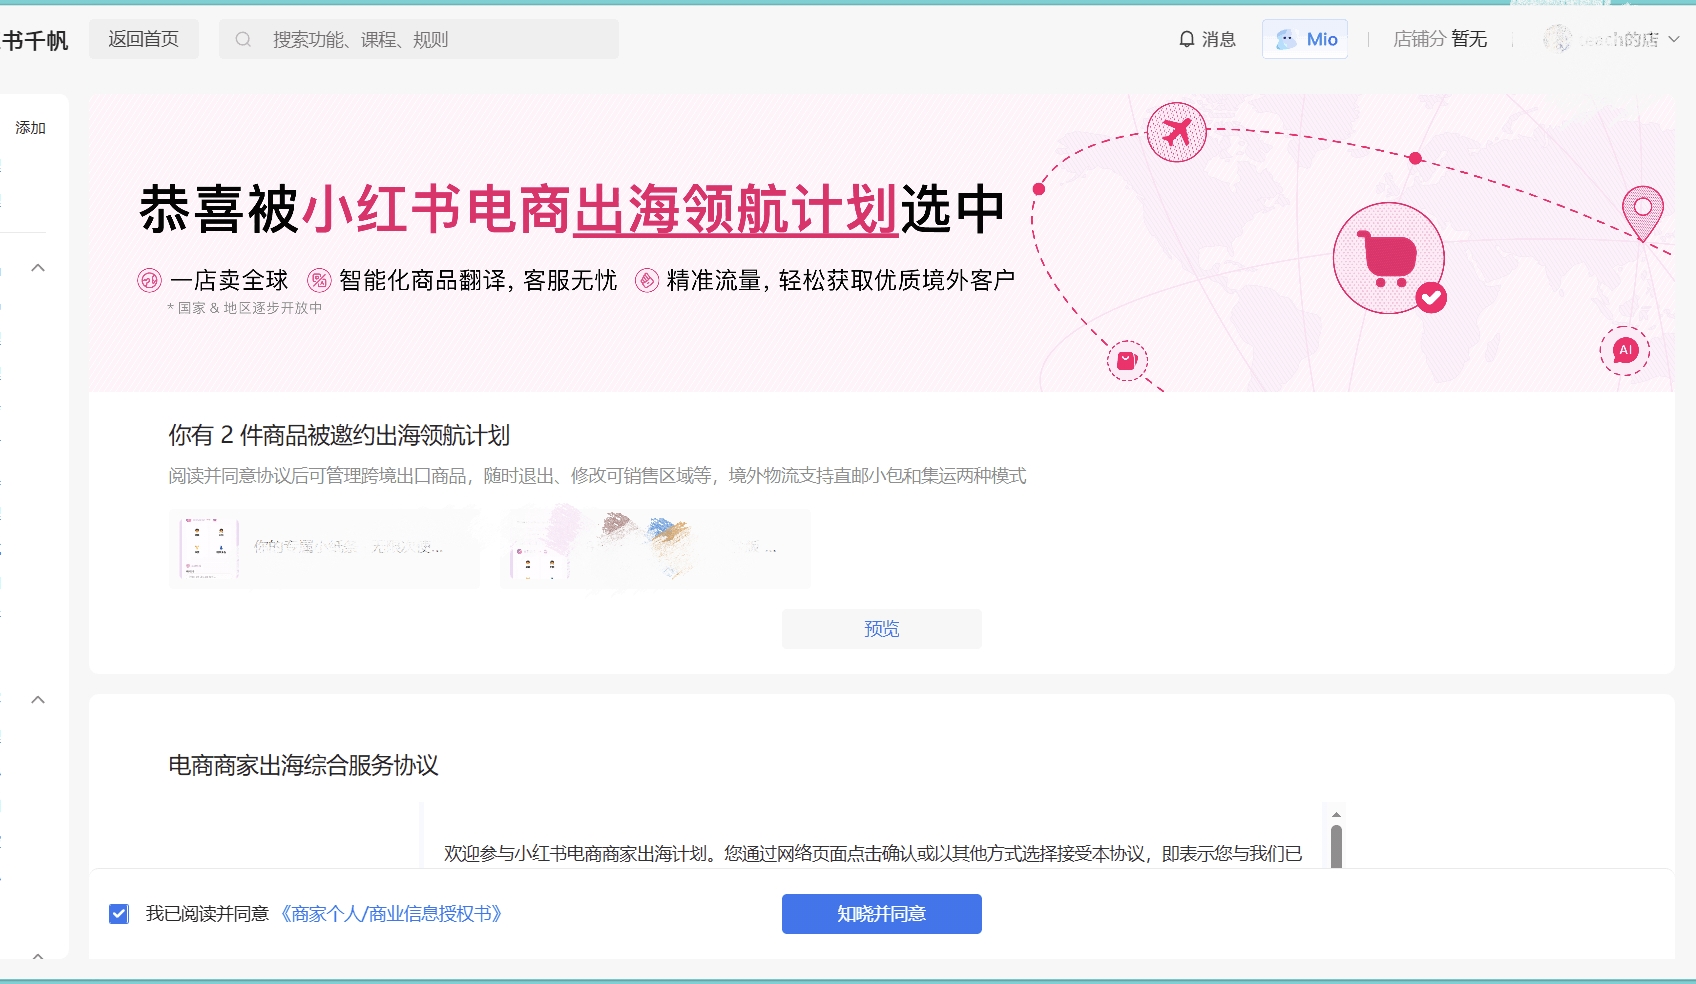Click the 出海领航计划 underlined banner link
The width and height of the screenshot is (1696, 984).
pyautogui.click(x=735, y=210)
